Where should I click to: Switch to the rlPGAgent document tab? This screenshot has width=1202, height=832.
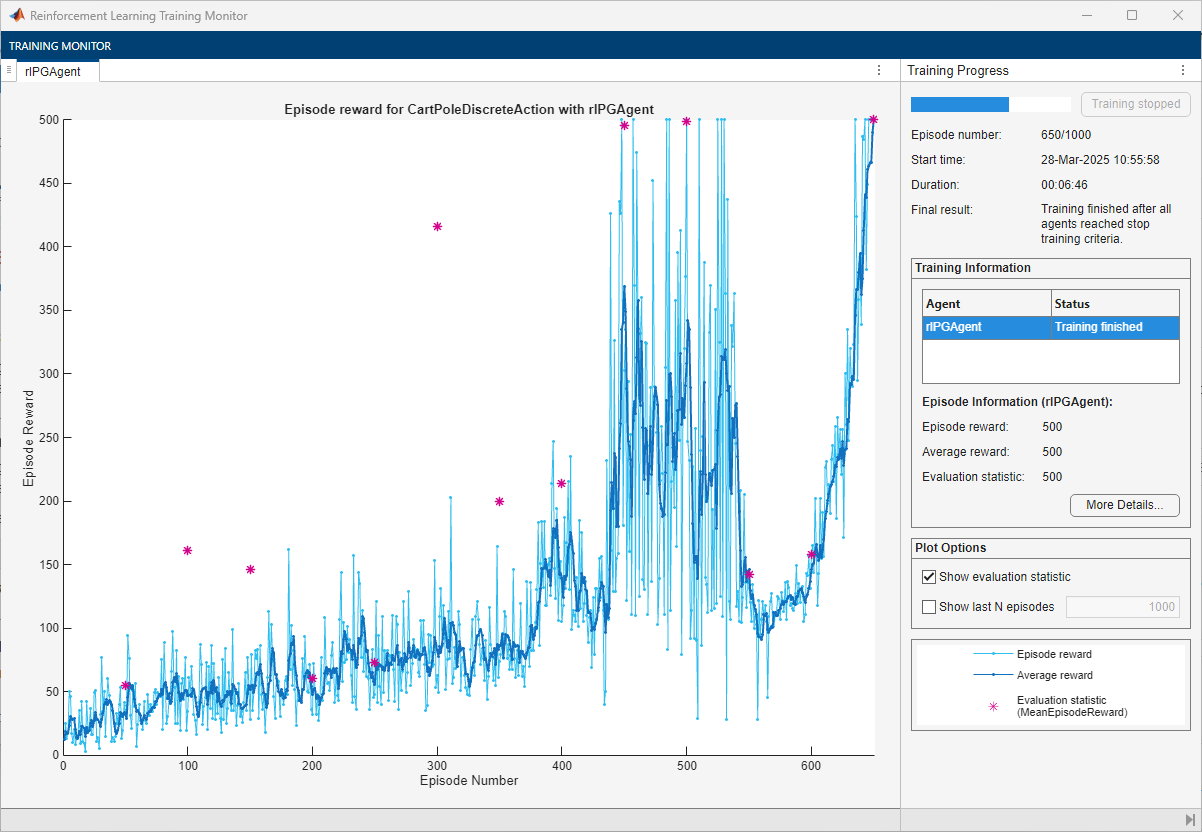click(54, 71)
